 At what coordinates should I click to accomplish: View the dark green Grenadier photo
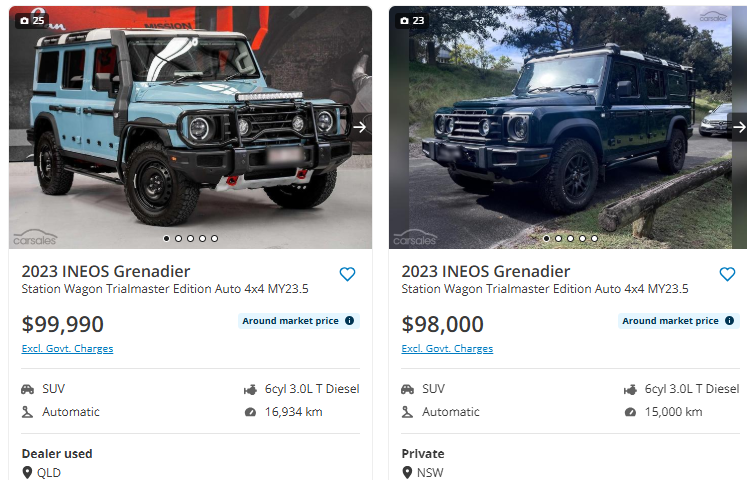(560, 120)
